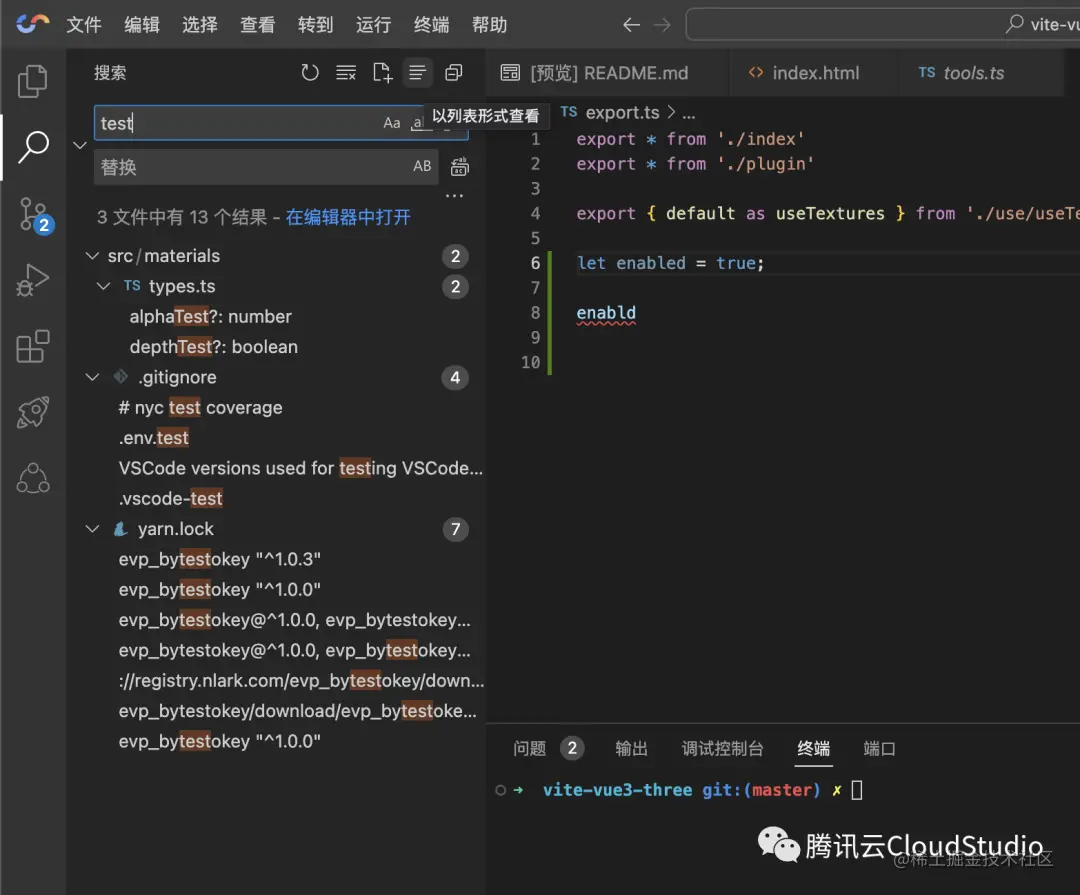Open a new search editor
The width and height of the screenshot is (1080, 895).
coord(382,72)
